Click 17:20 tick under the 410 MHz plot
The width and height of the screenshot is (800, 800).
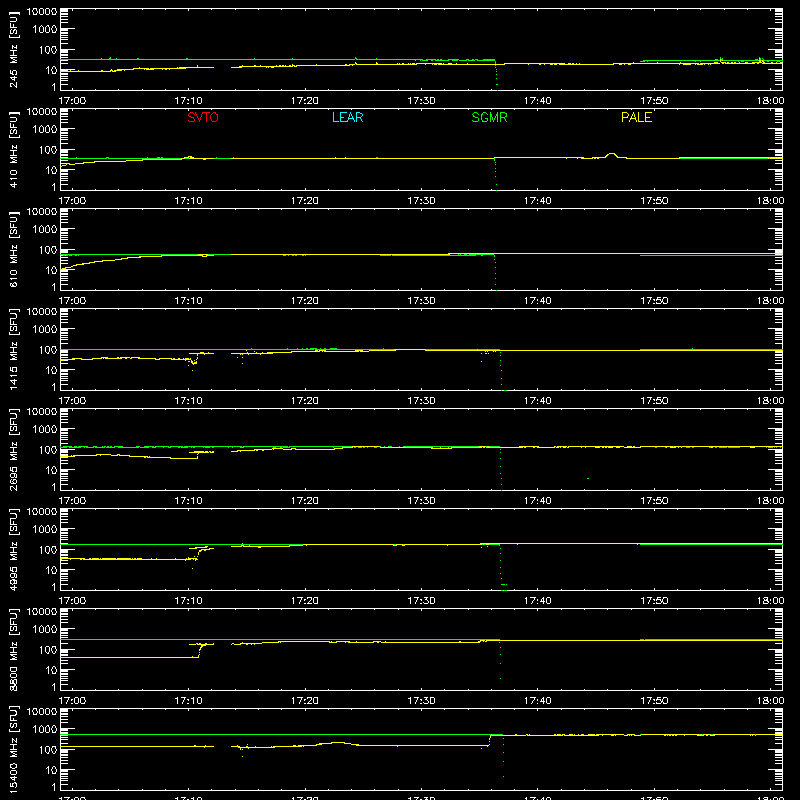coord(305,201)
